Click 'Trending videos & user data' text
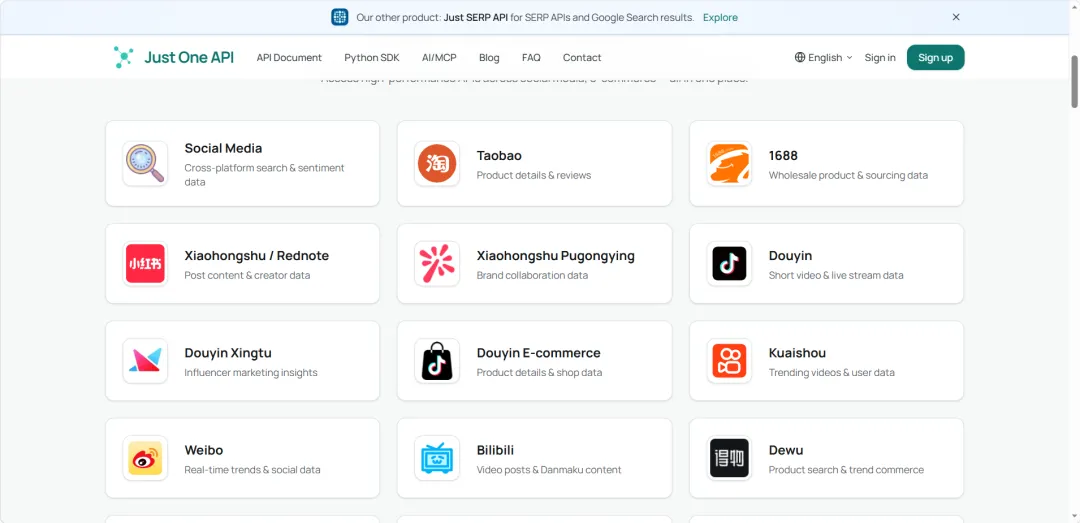This screenshot has width=1080, height=523. tap(832, 372)
